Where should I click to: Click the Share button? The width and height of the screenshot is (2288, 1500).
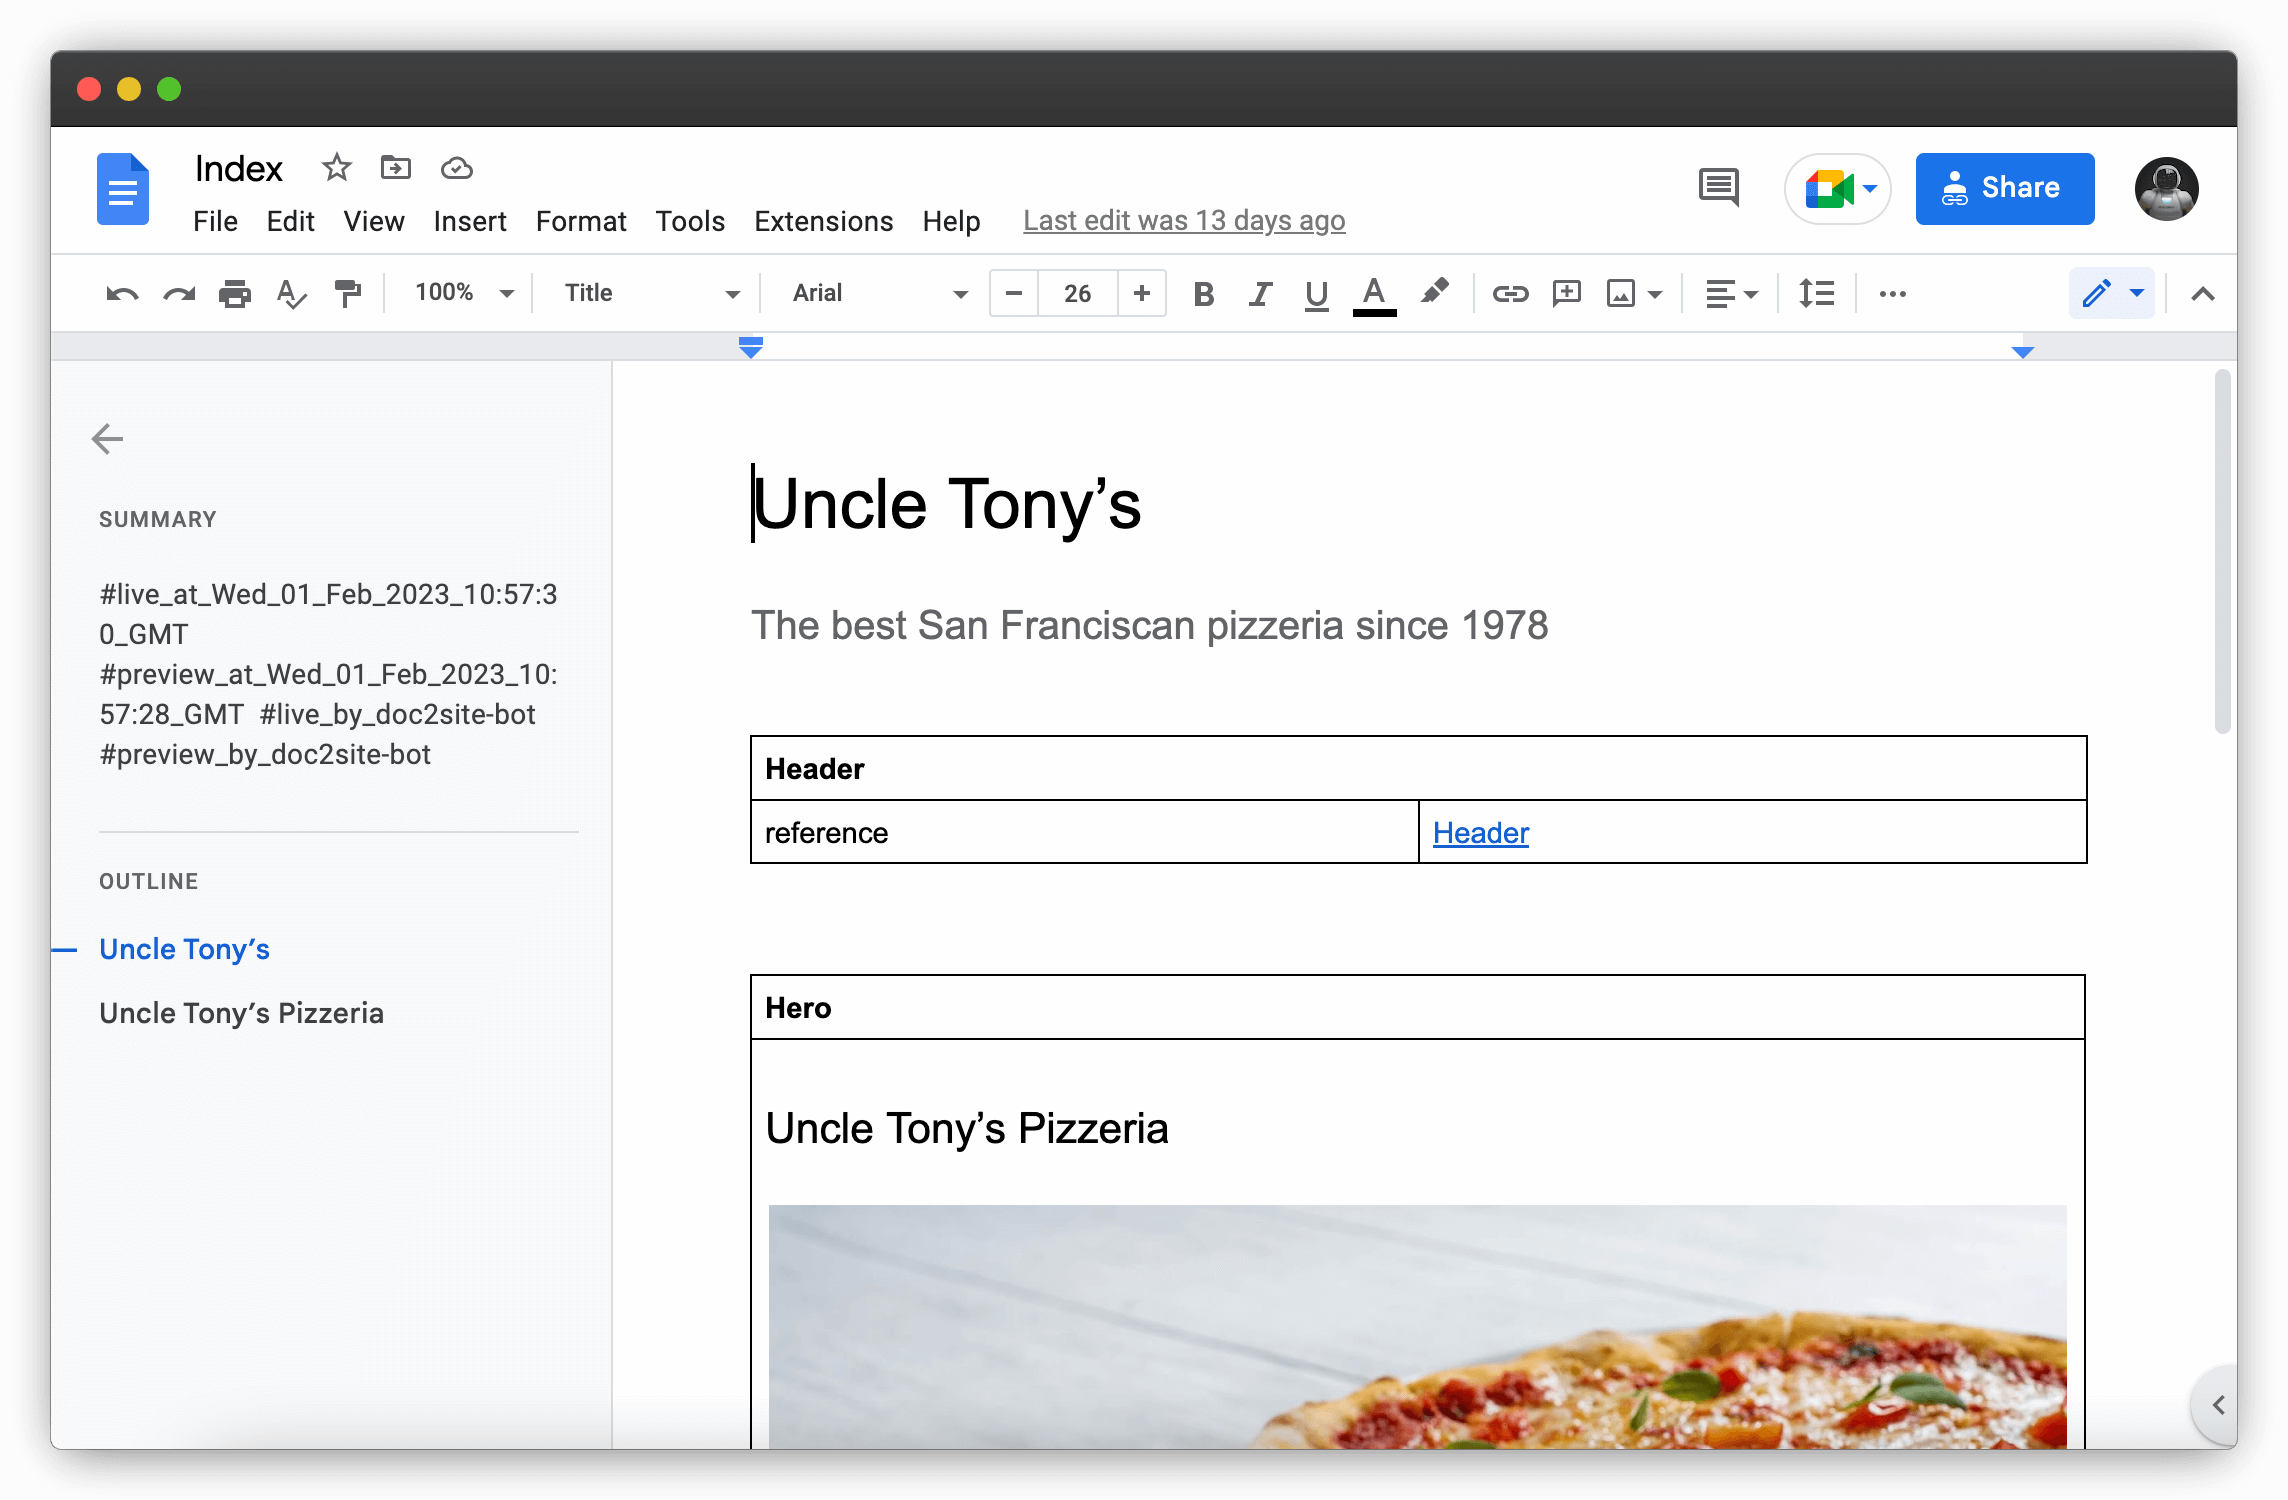point(2004,188)
